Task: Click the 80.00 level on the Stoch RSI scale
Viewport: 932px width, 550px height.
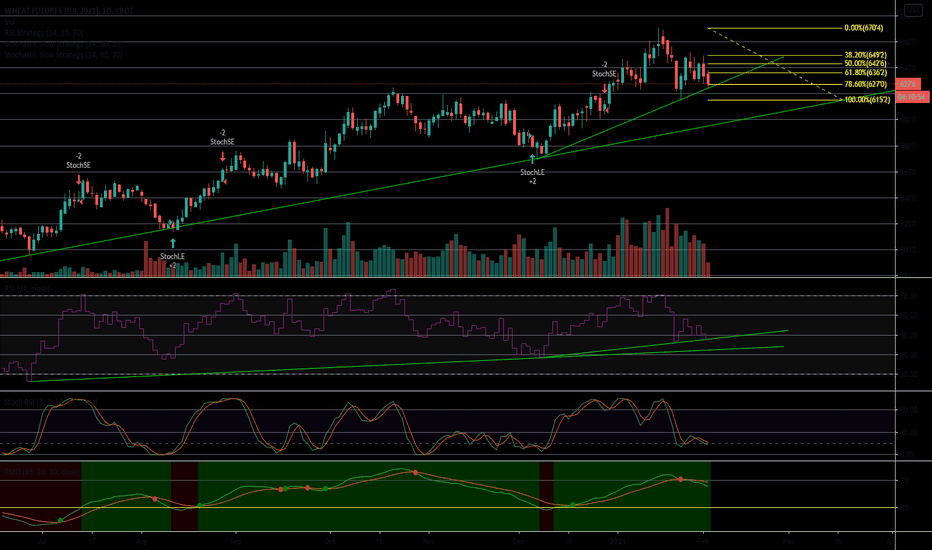Action: pyautogui.click(x=908, y=410)
